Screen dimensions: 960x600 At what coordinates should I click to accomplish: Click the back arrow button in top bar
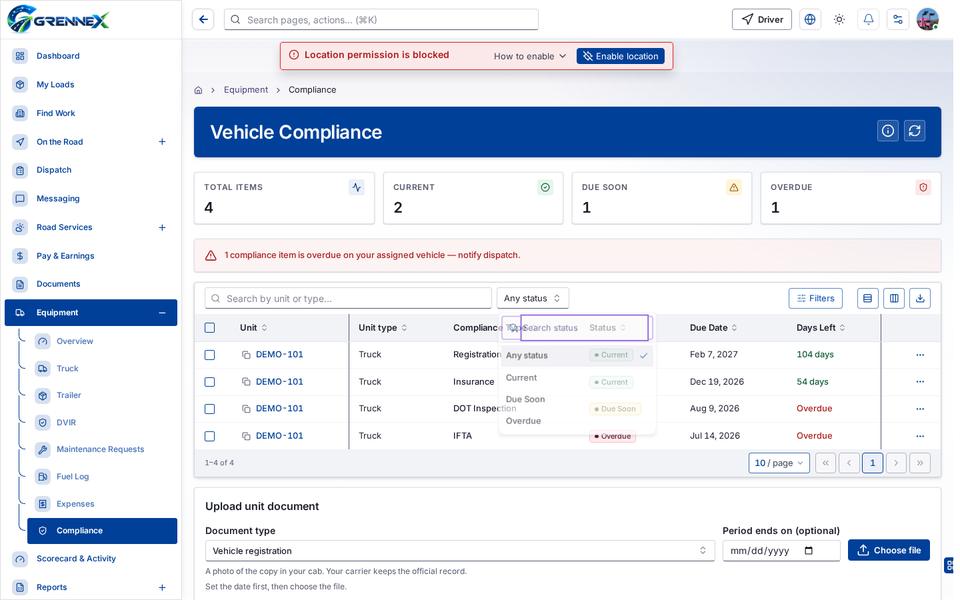click(x=203, y=20)
